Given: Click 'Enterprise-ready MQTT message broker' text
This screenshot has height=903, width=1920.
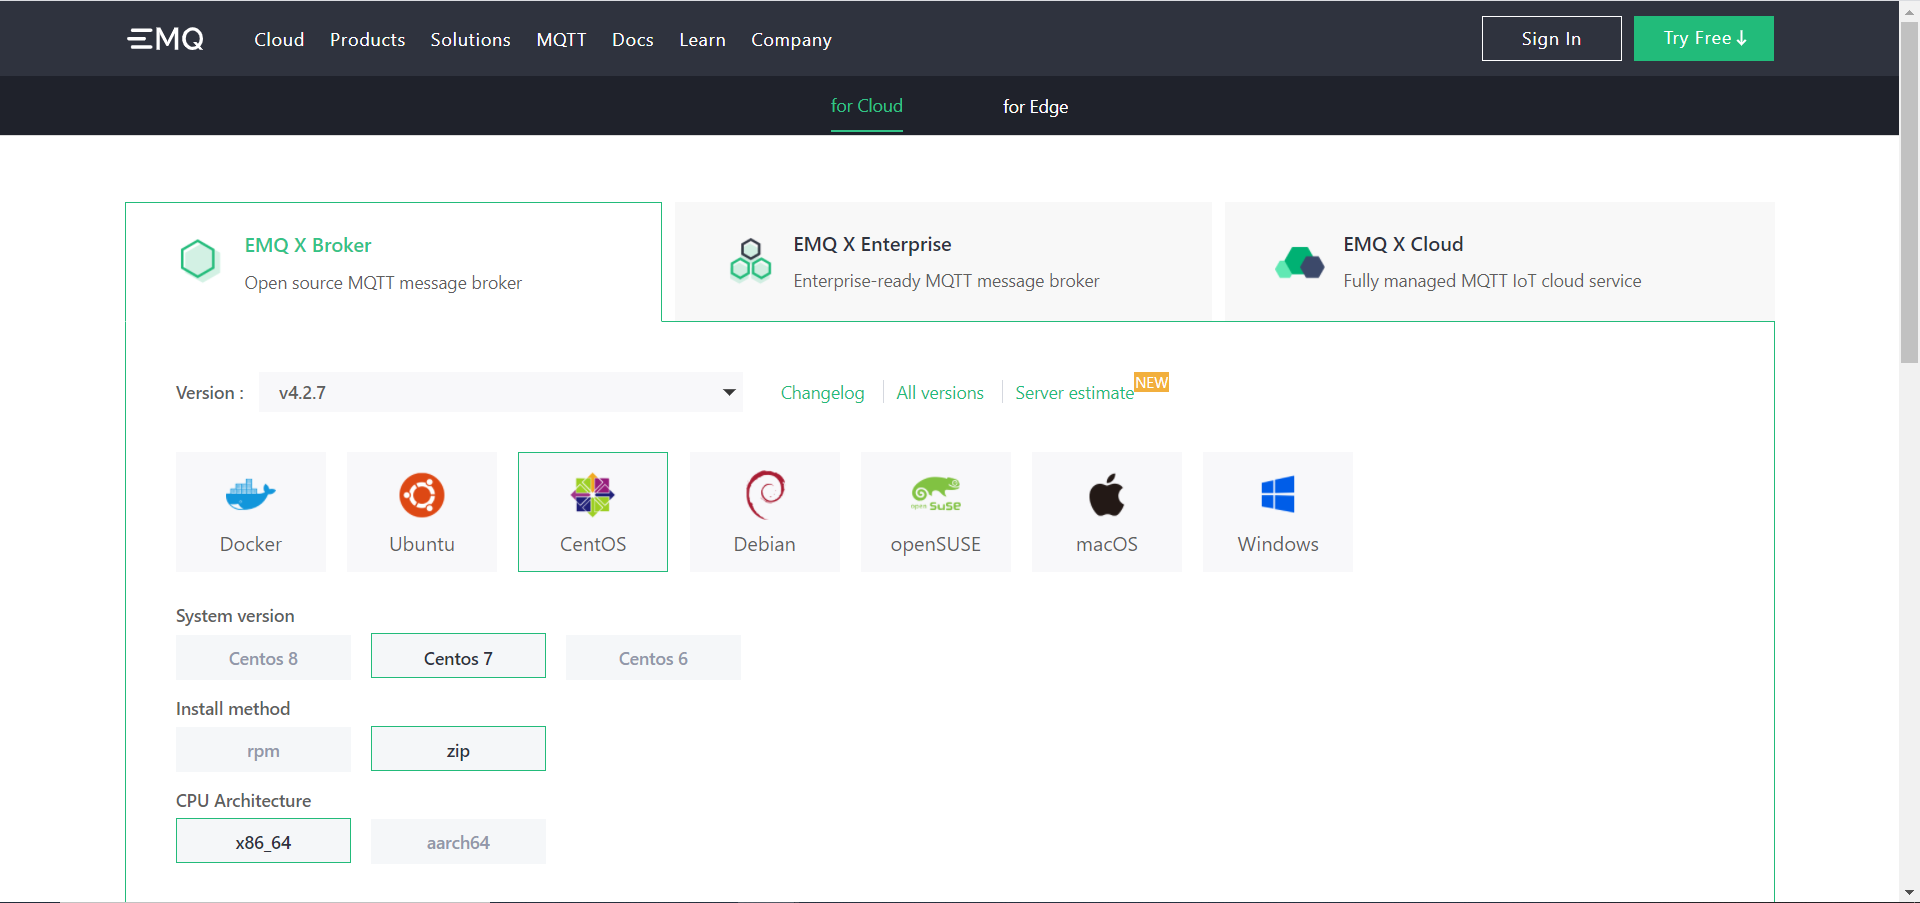Looking at the screenshot, I should tap(946, 281).
